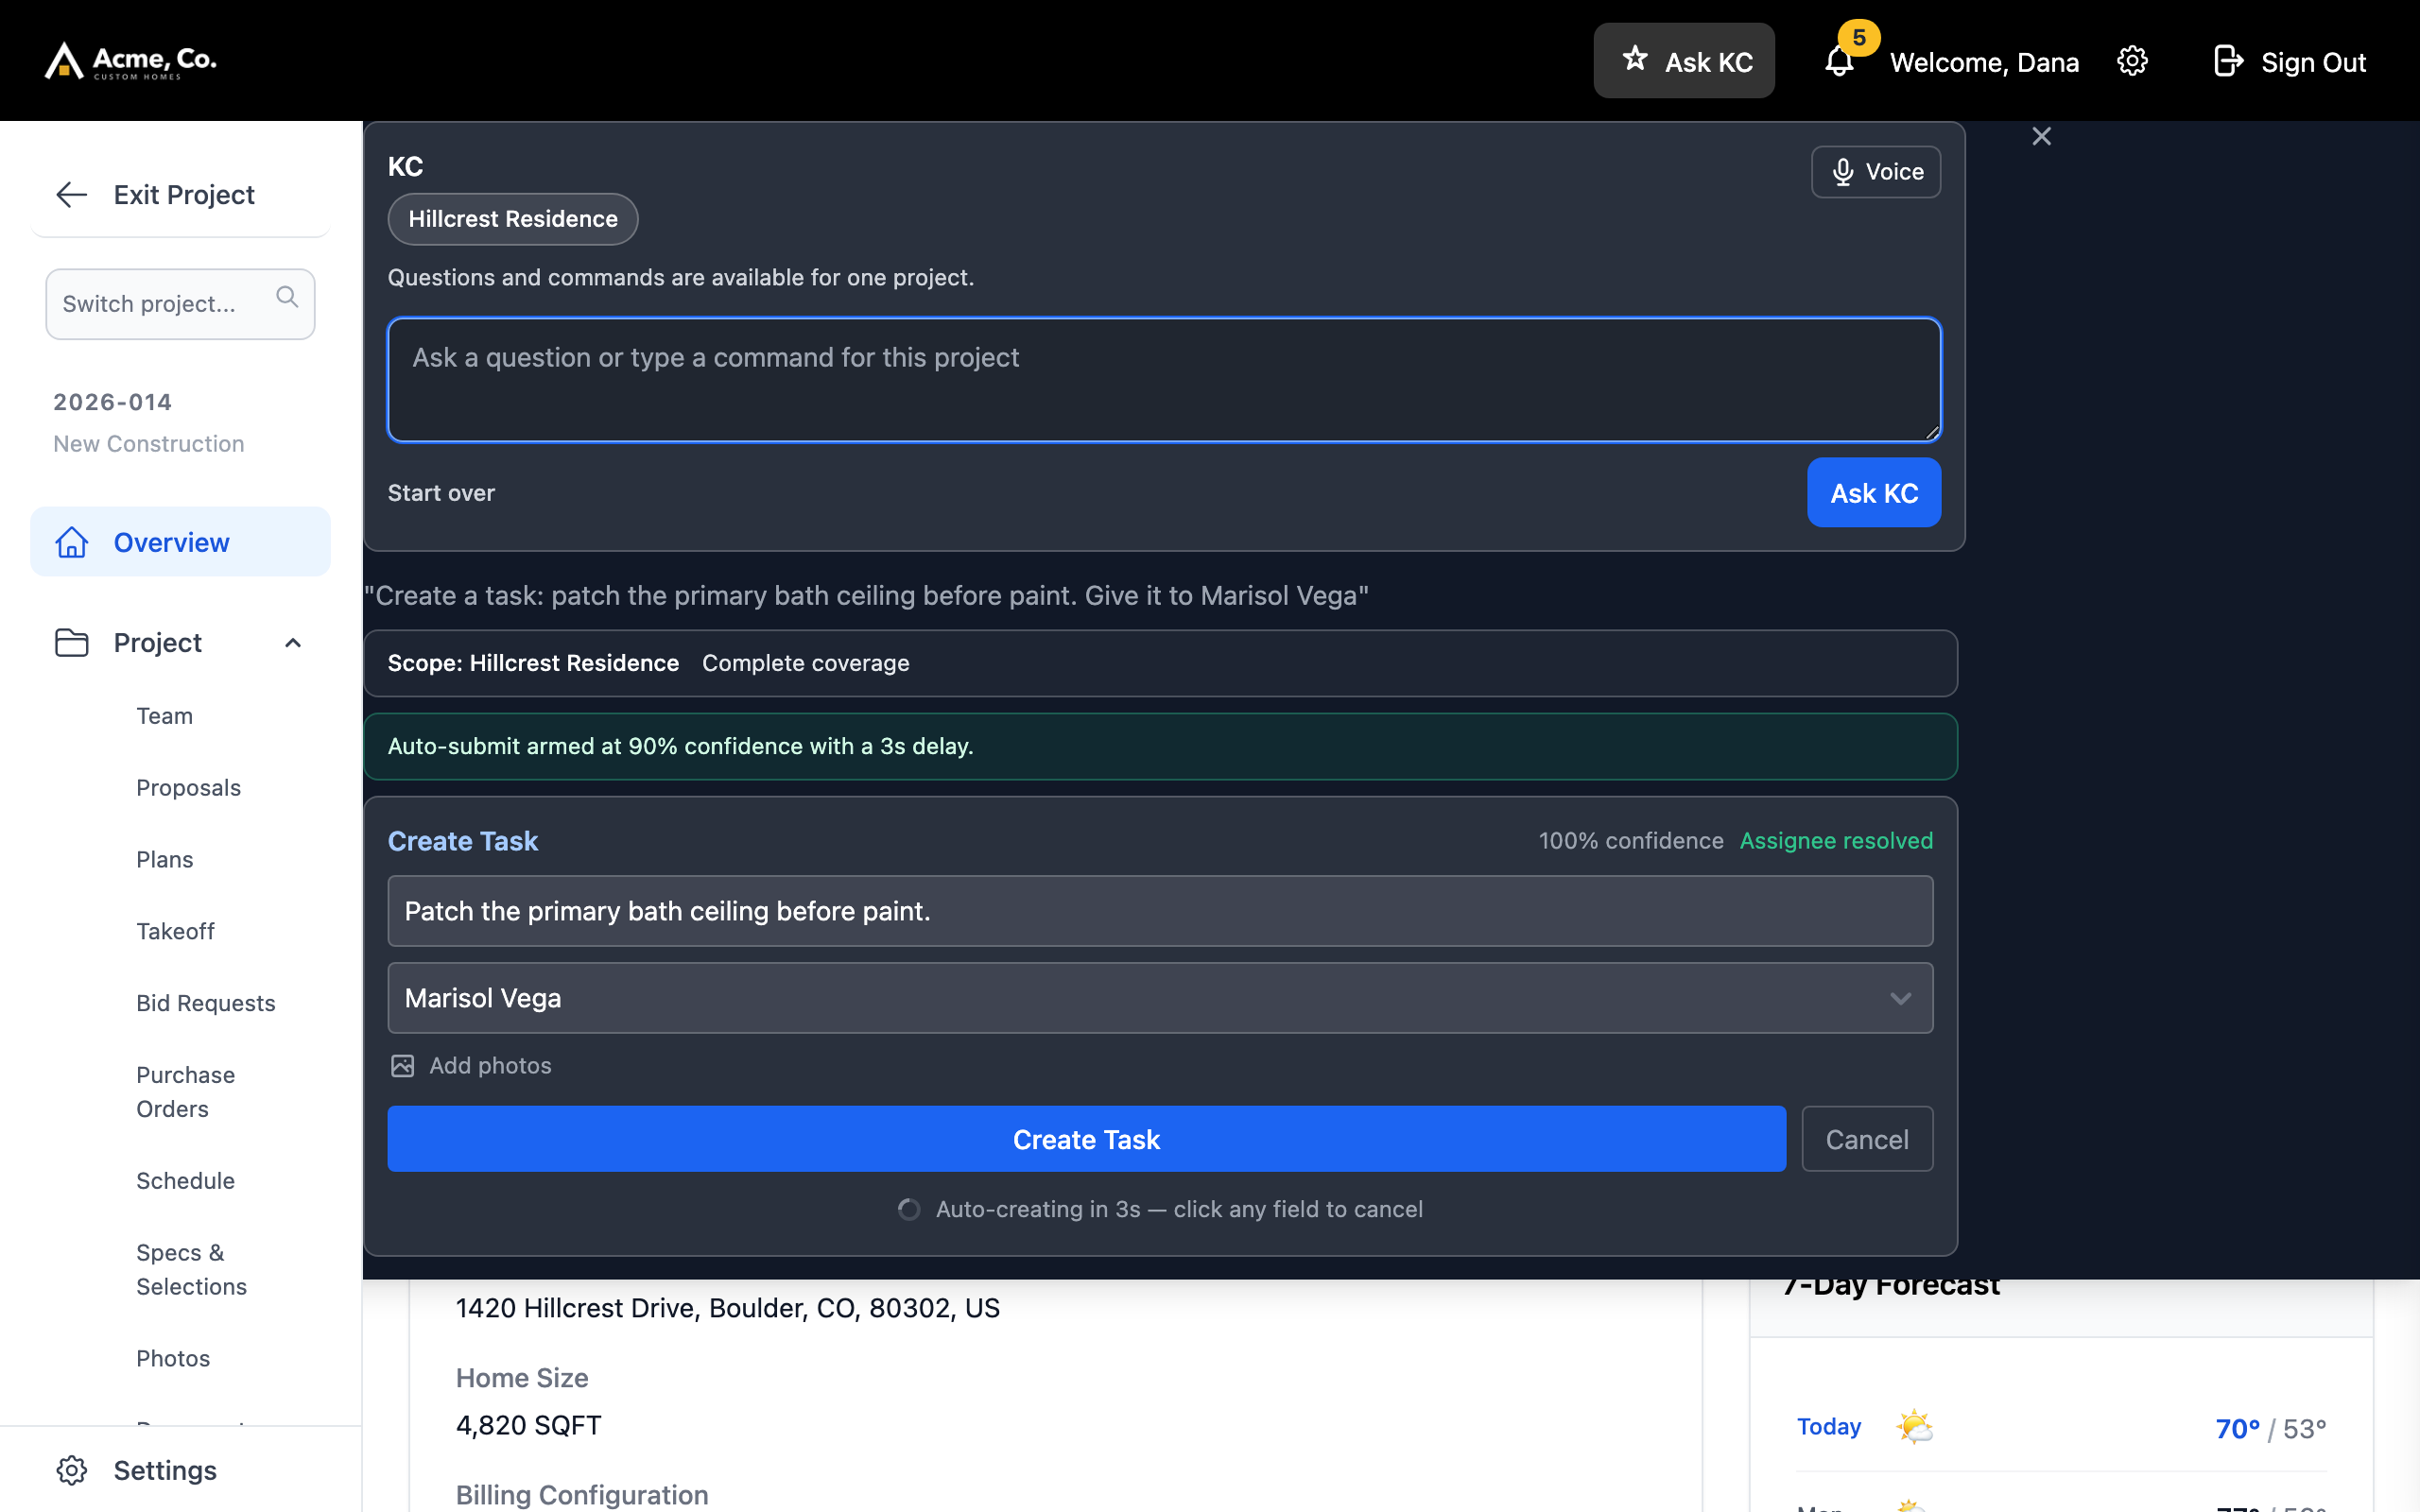Collapse the Project section chevron
The height and width of the screenshot is (1512, 2420).
293,643
